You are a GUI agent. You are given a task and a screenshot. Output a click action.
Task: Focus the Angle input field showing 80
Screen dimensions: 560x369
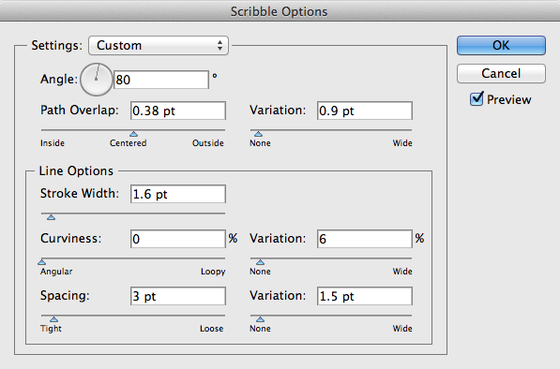pos(161,79)
